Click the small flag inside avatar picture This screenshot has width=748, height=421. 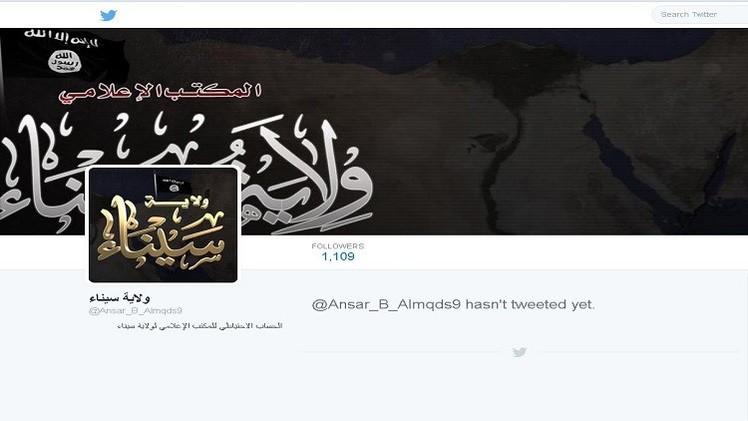pyautogui.click(x=168, y=185)
